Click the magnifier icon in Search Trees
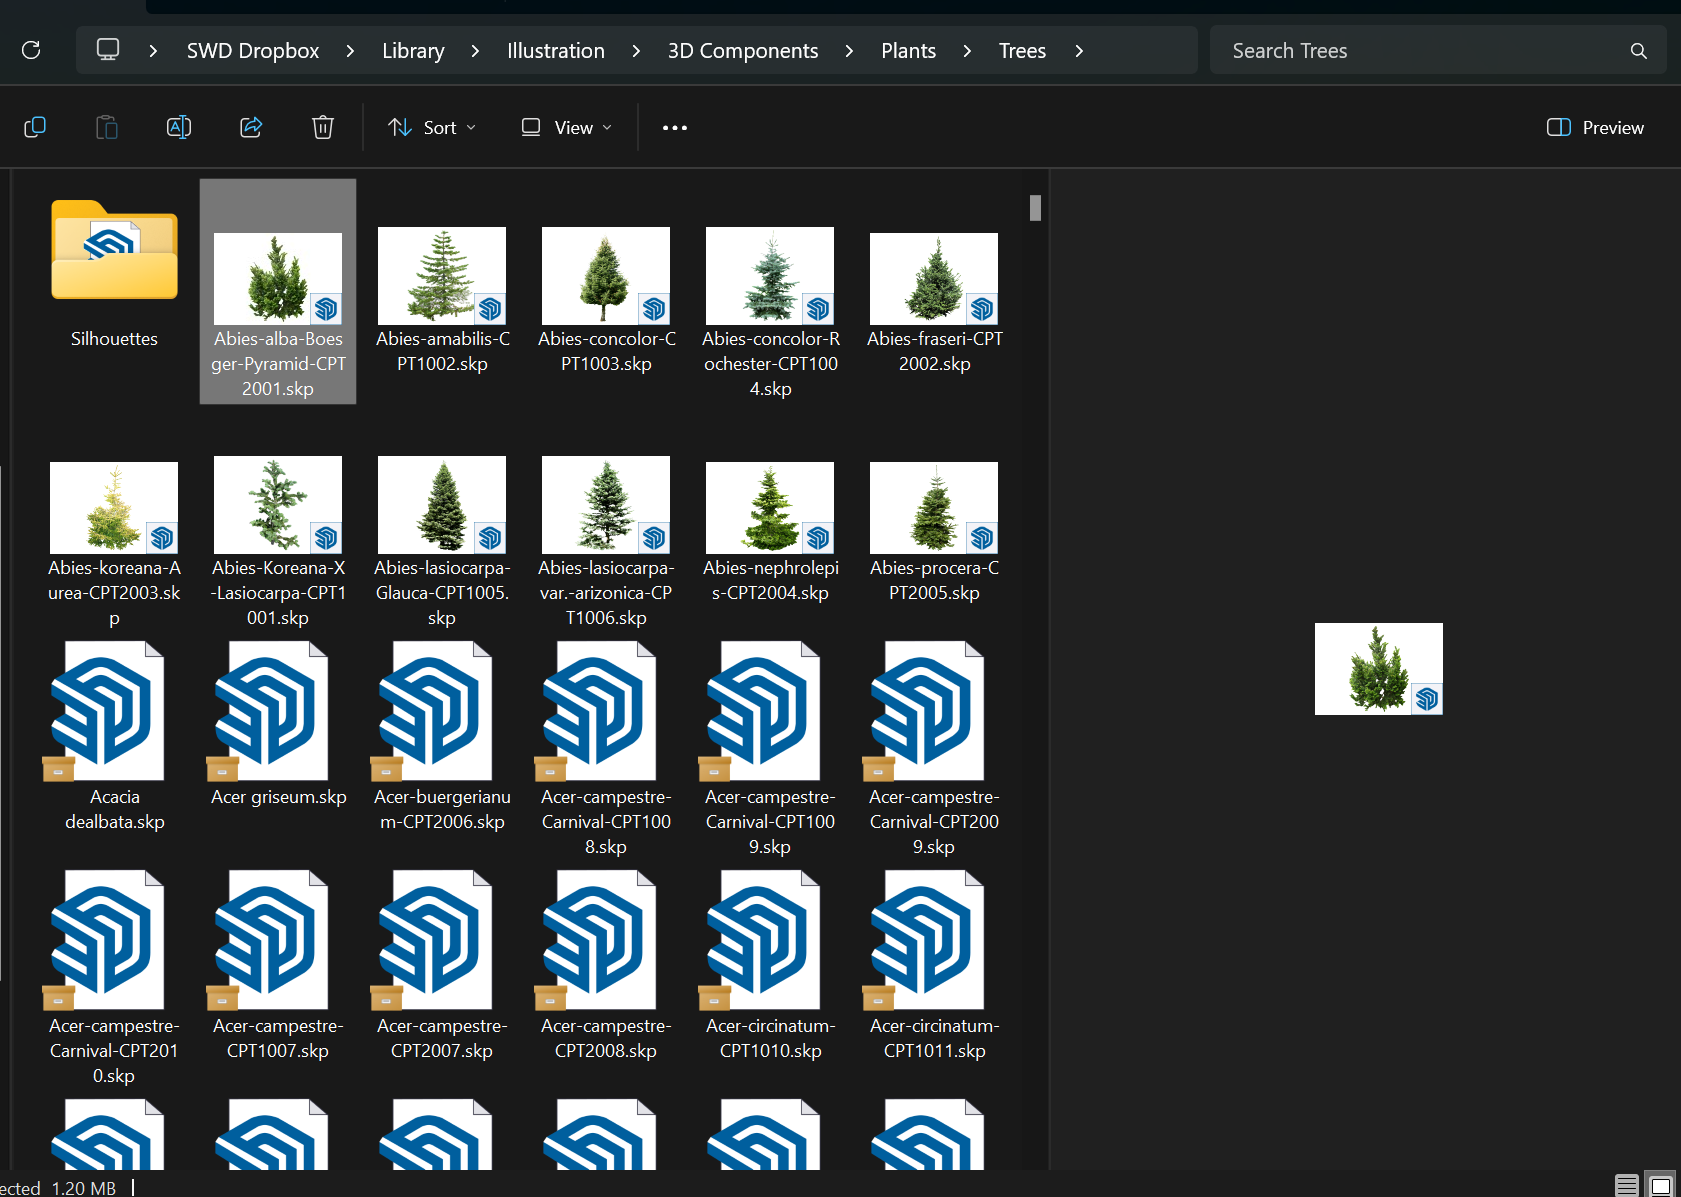Screen dimensions: 1681x1197 (1638, 51)
